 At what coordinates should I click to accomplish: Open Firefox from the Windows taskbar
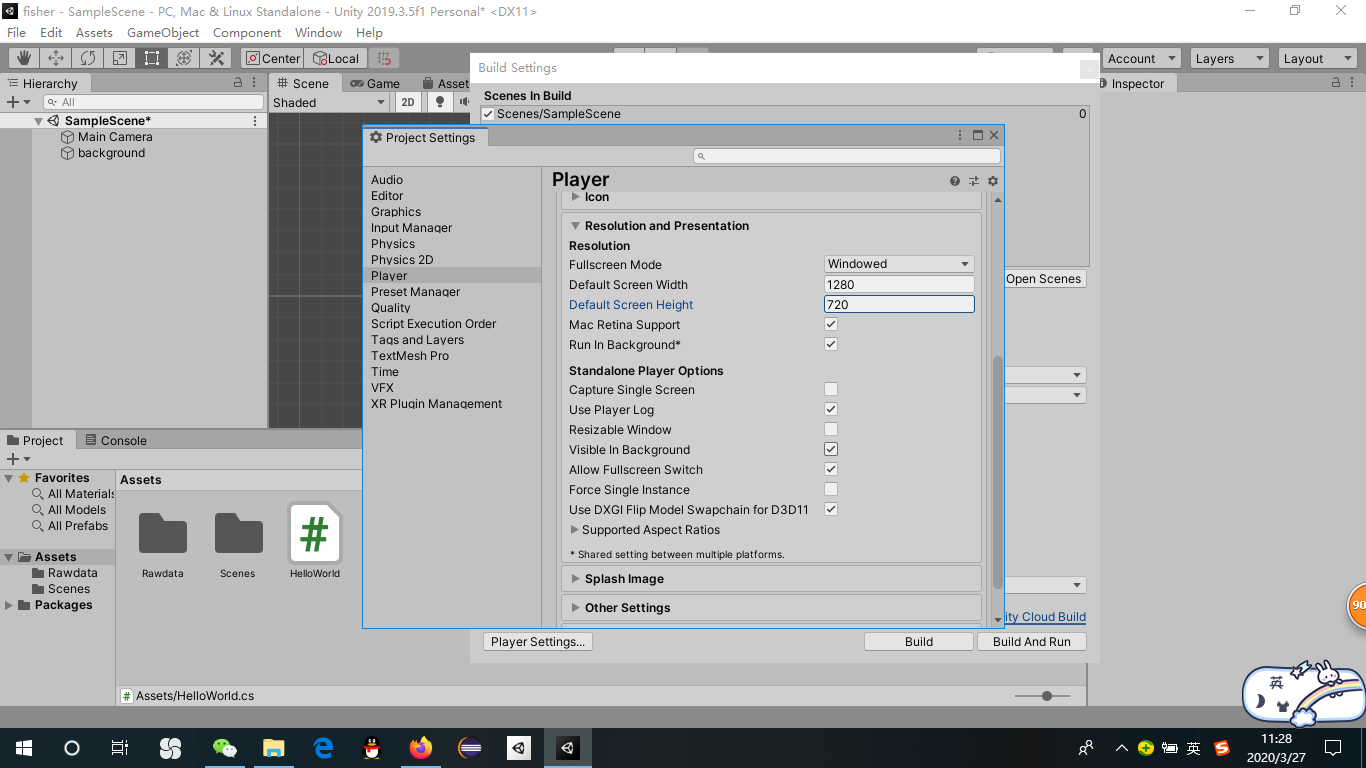click(x=421, y=748)
